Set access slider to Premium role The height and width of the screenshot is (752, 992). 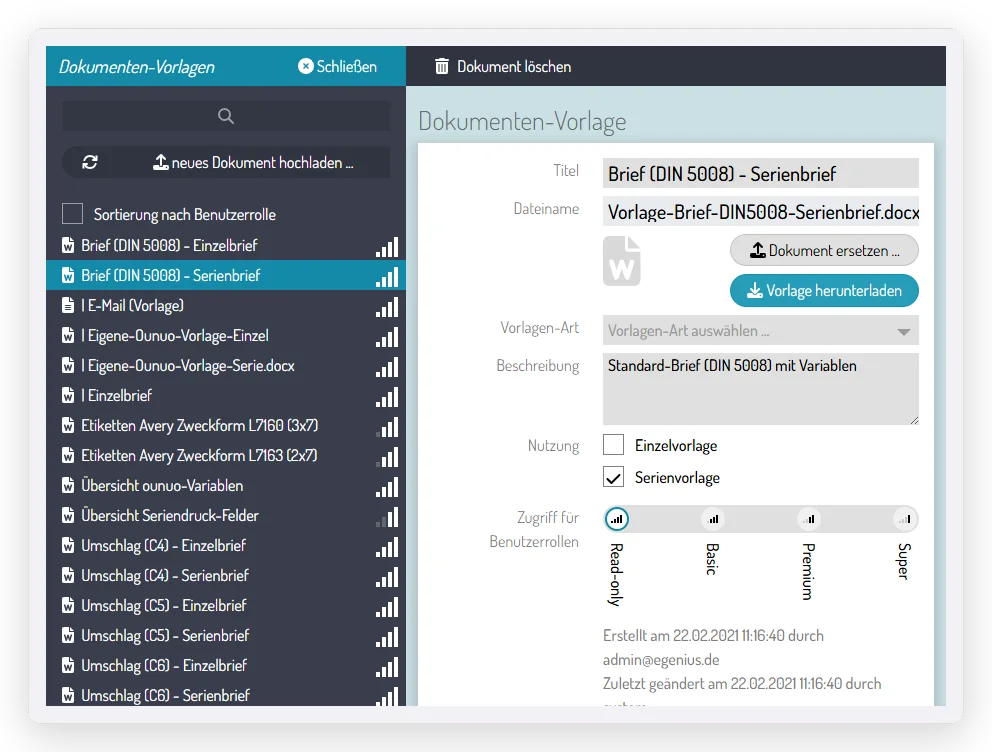pyautogui.click(x=809, y=519)
